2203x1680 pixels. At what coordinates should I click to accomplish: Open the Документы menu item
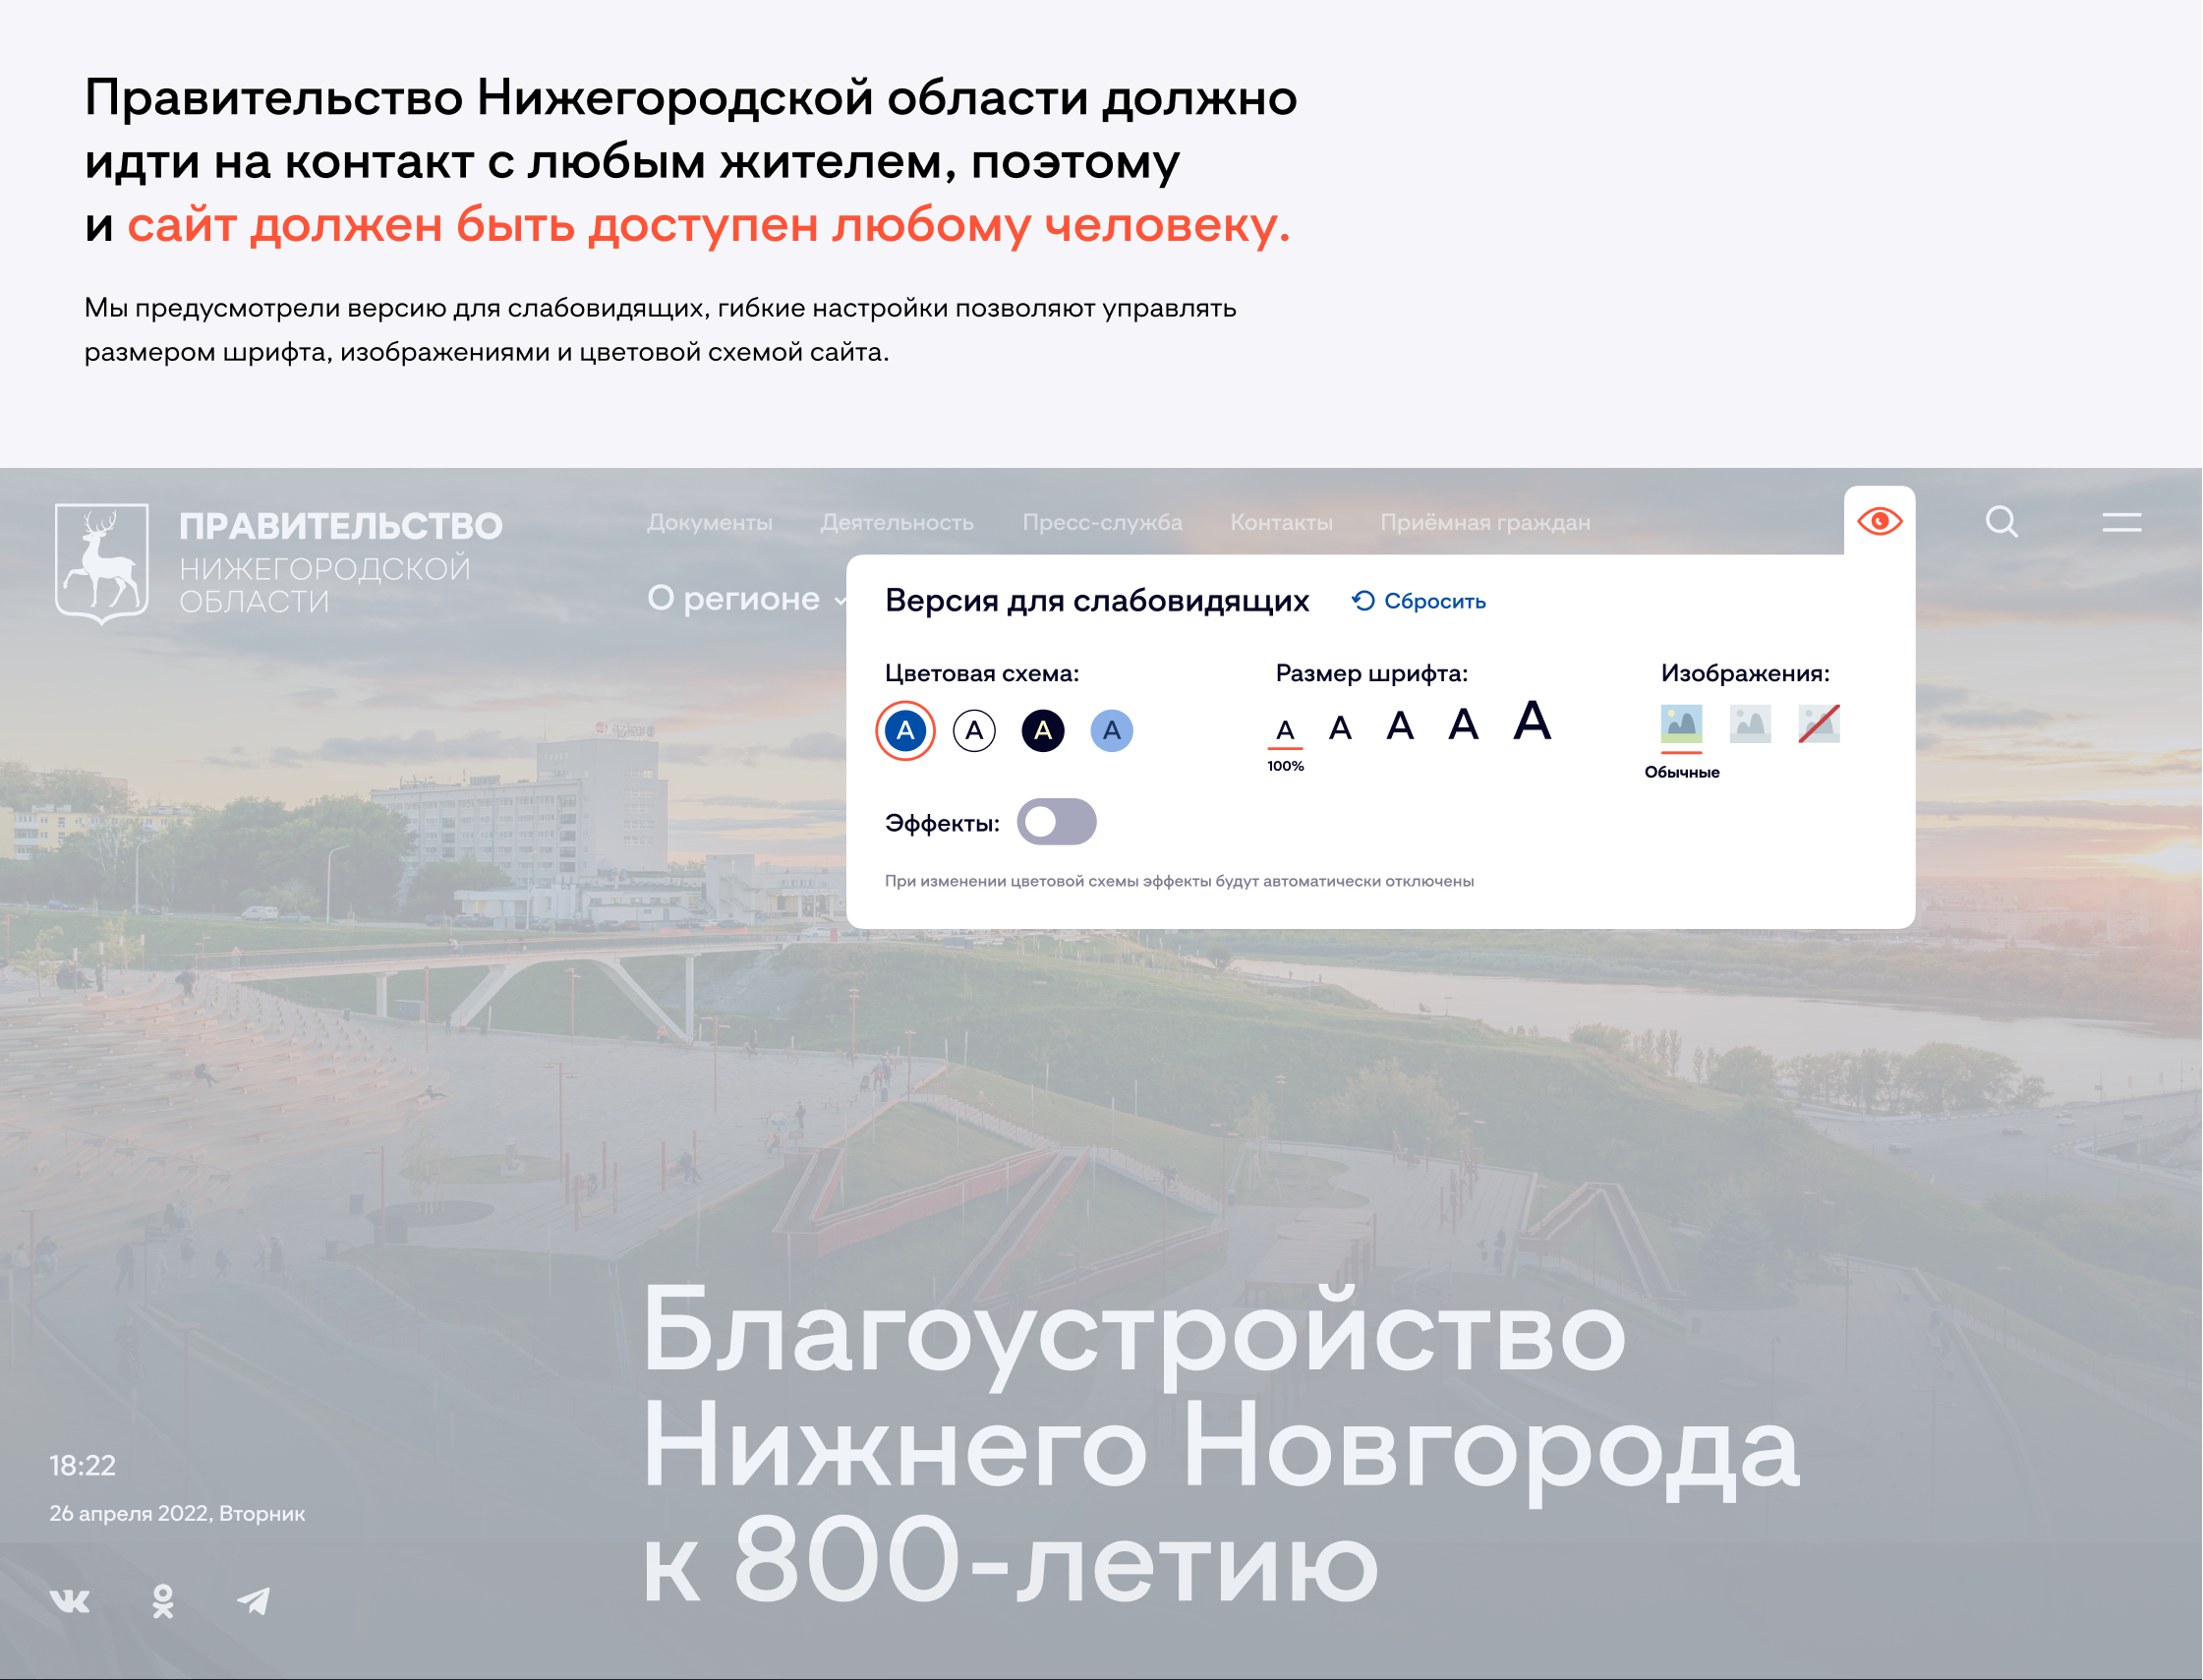pos(709,522)
